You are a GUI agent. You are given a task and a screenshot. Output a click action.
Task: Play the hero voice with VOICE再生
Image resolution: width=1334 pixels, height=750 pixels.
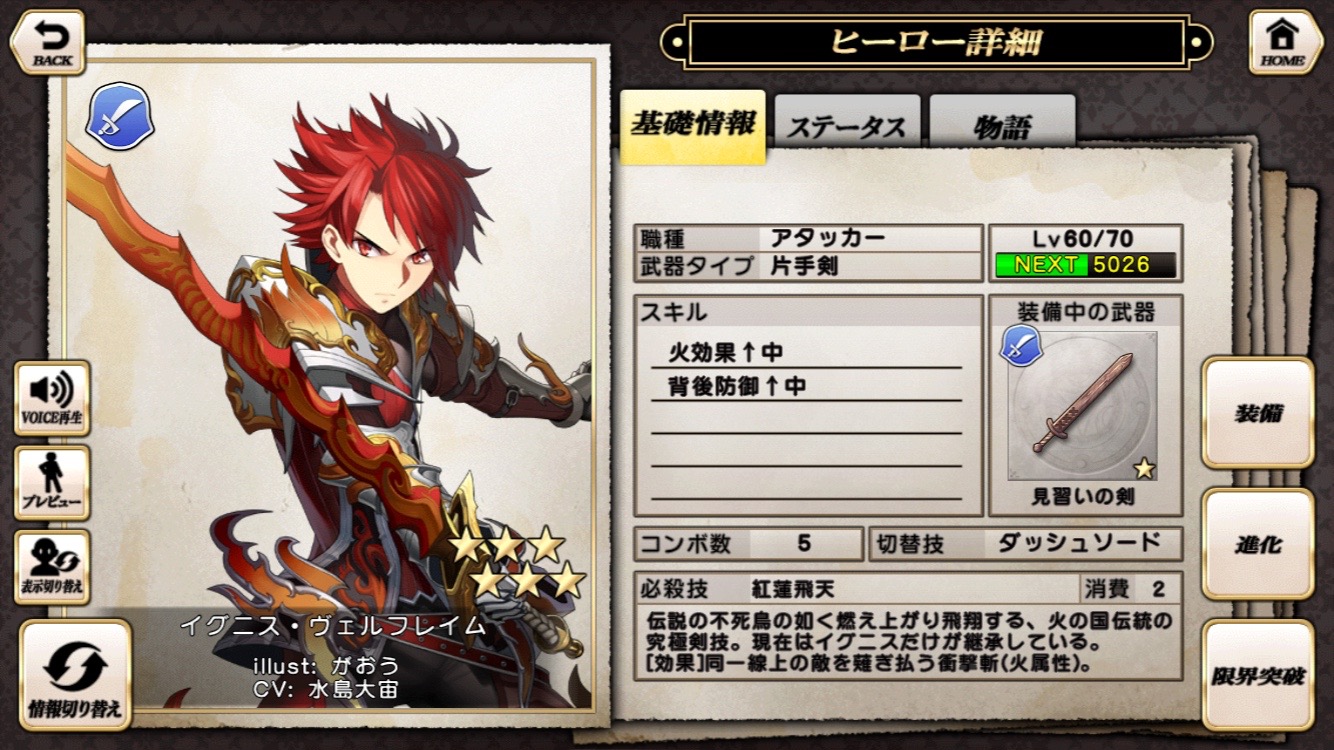(52, 398)
